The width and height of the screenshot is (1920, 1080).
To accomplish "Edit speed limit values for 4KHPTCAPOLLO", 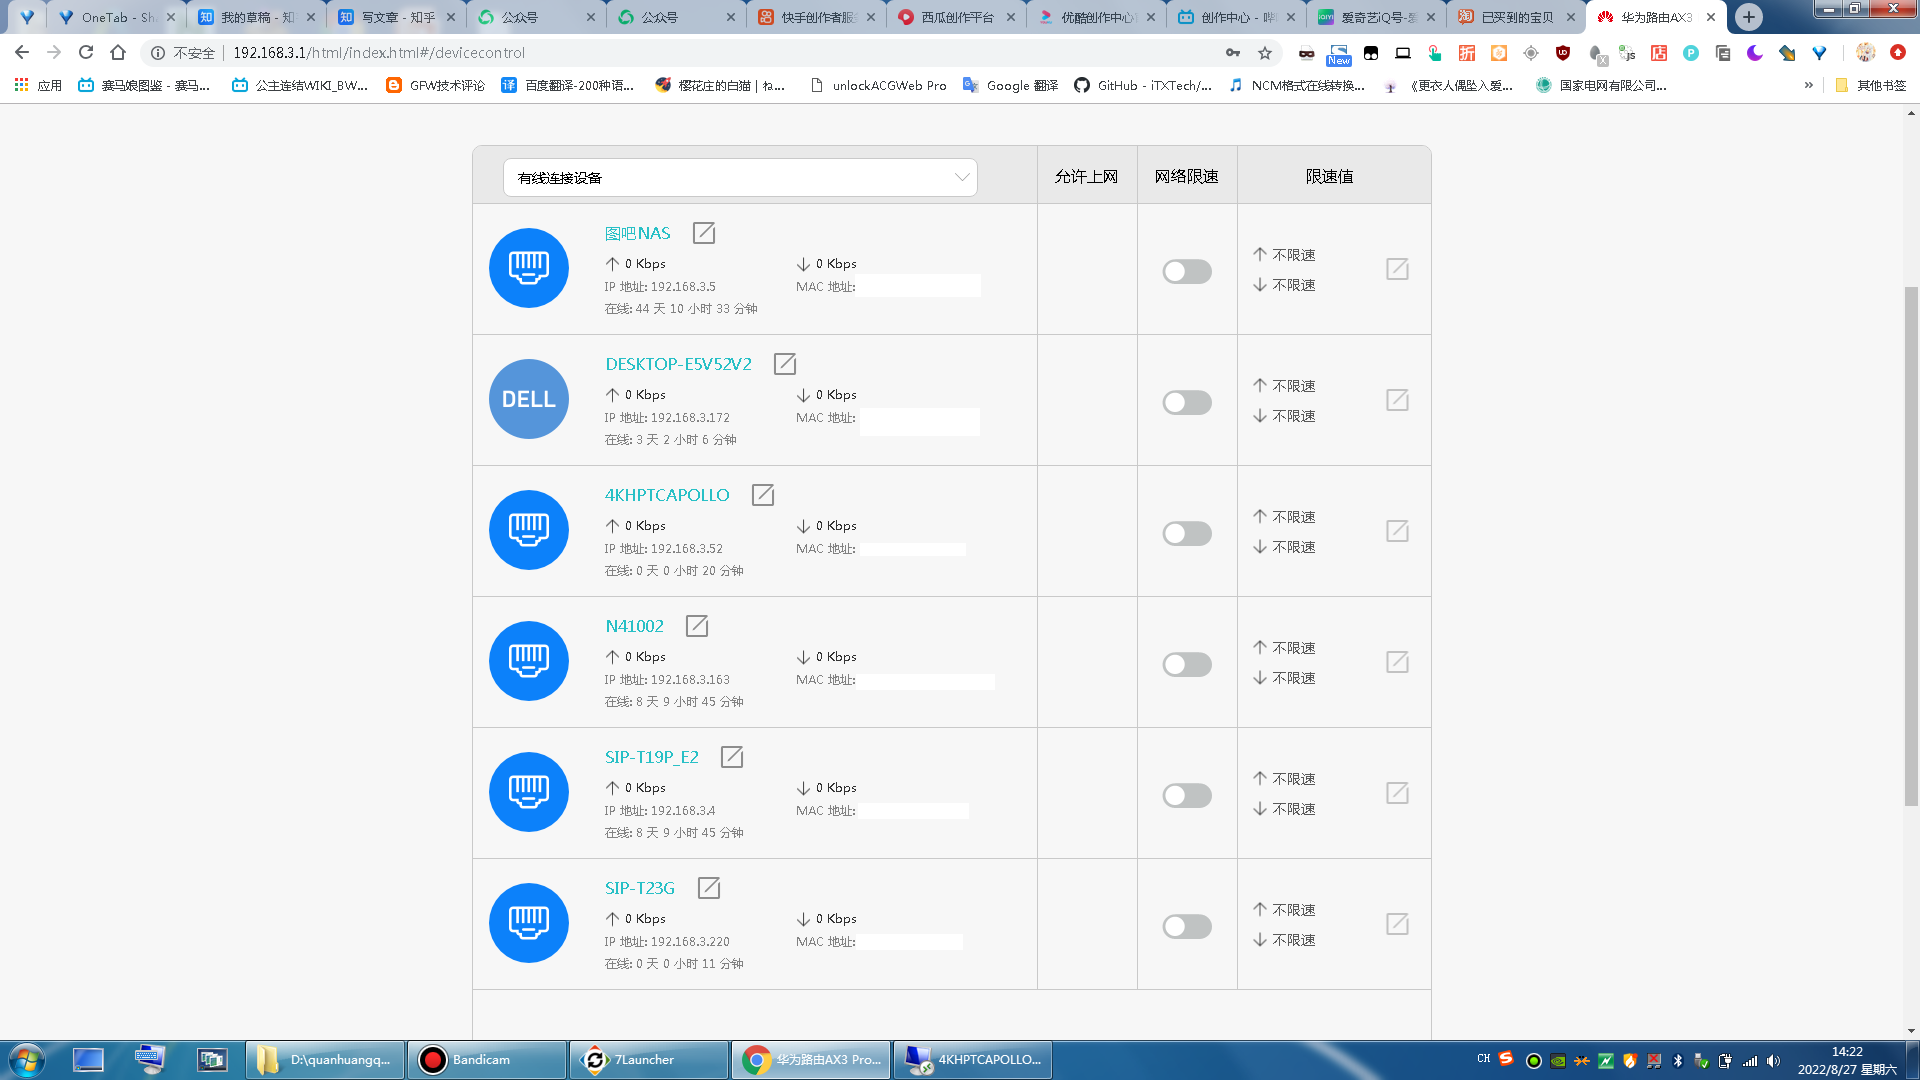I will click(x=1397, y=531).
